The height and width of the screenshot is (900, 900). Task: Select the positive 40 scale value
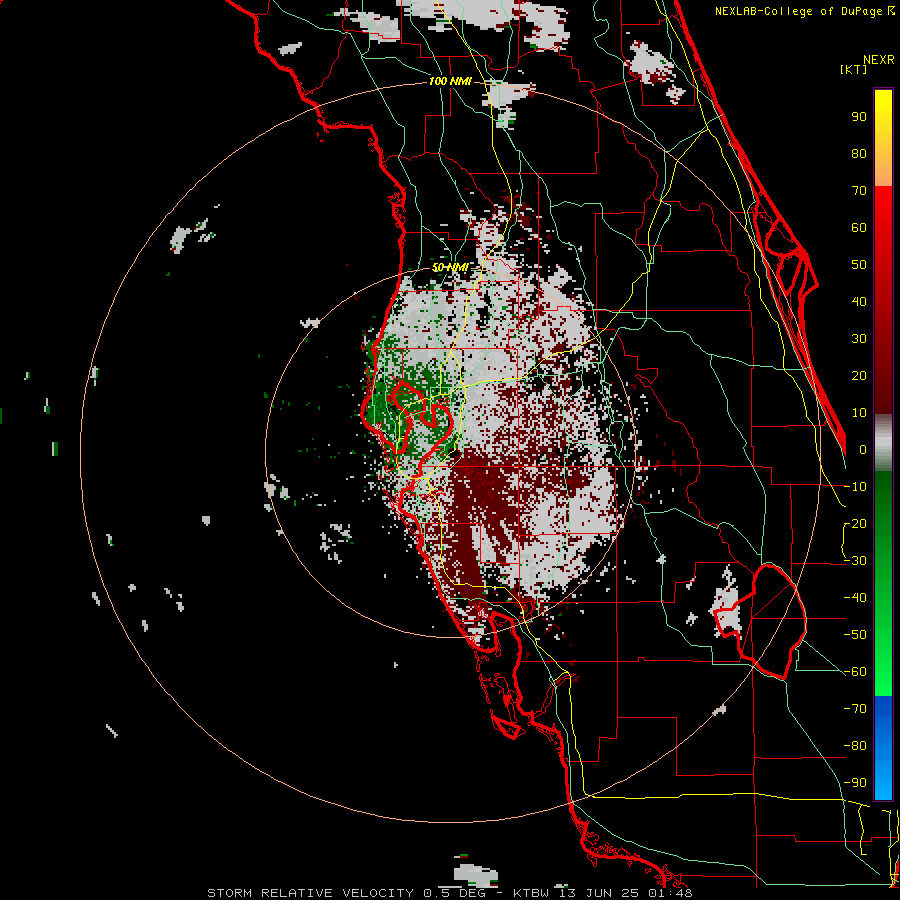tap(859, 301)
